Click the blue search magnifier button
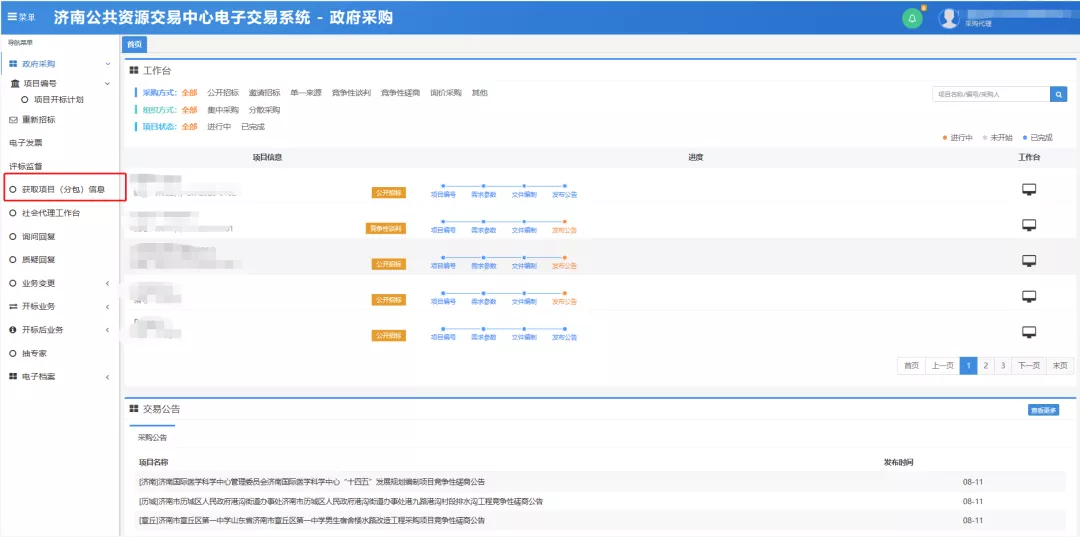 click(1058, 94)
